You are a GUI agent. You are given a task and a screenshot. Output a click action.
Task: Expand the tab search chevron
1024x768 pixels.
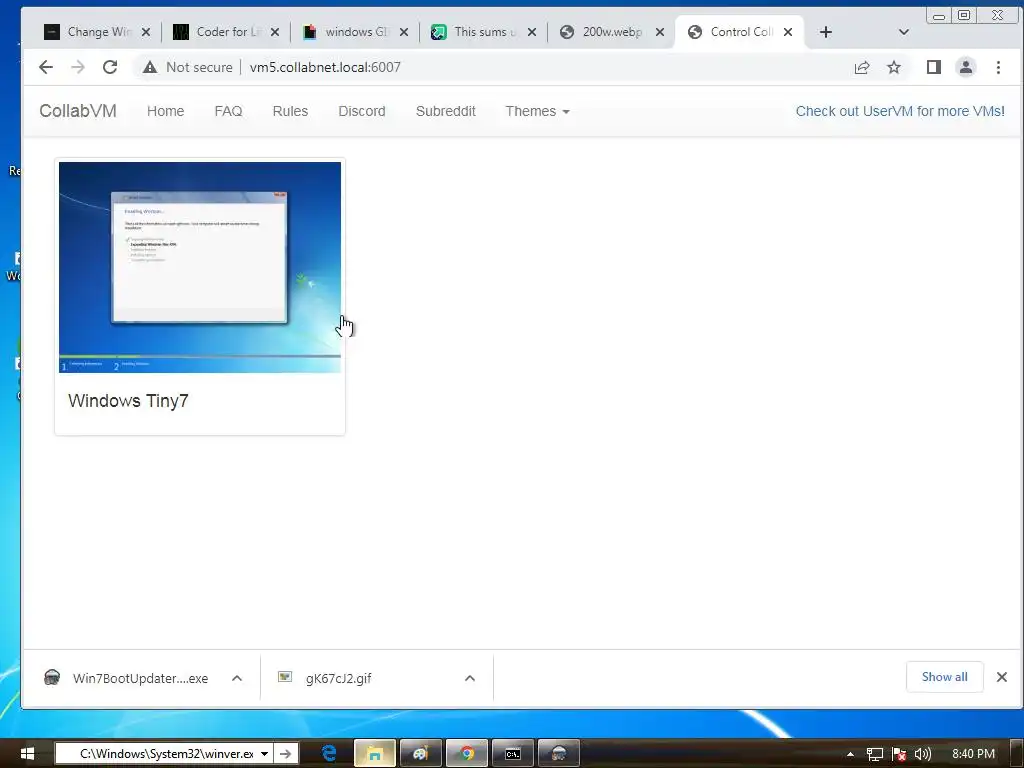tap(904, 32)
